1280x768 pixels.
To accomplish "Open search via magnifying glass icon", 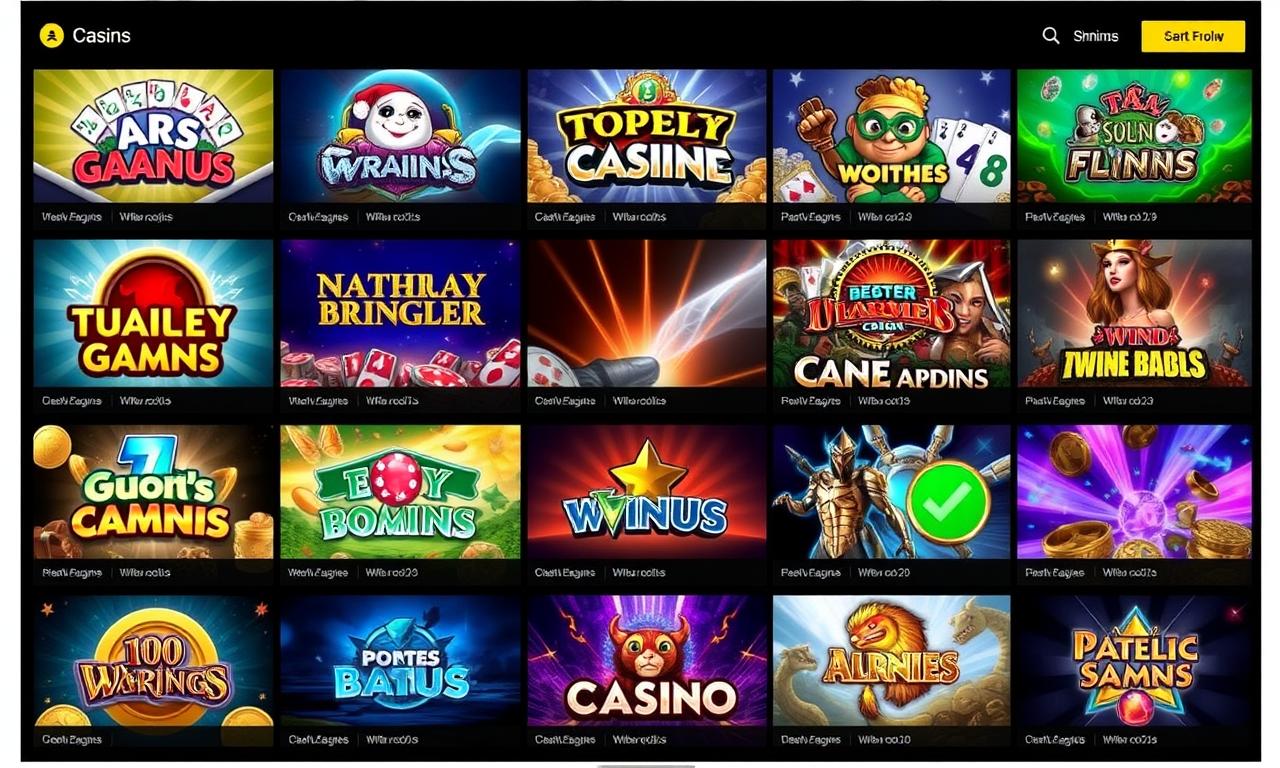I will [1051, 36].
